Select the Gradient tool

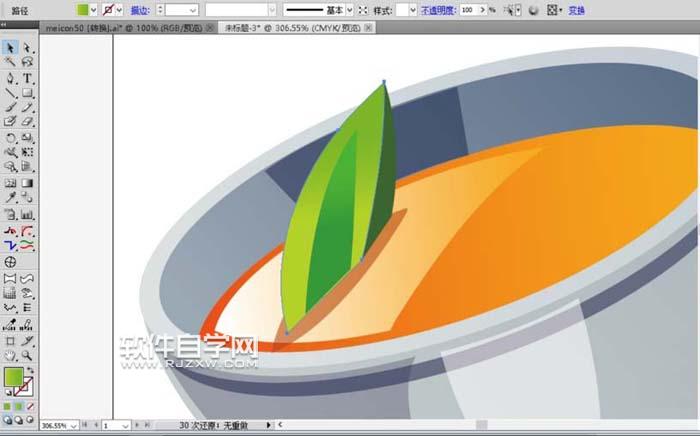pos(27,183)
